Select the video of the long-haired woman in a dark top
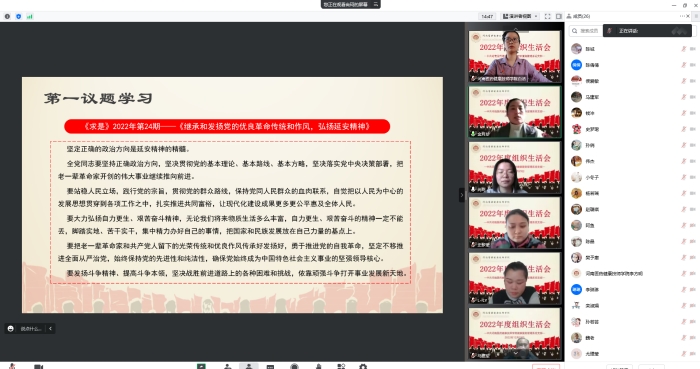The height and width of the screenshot is (369, 700). click(x=514, y=167)
